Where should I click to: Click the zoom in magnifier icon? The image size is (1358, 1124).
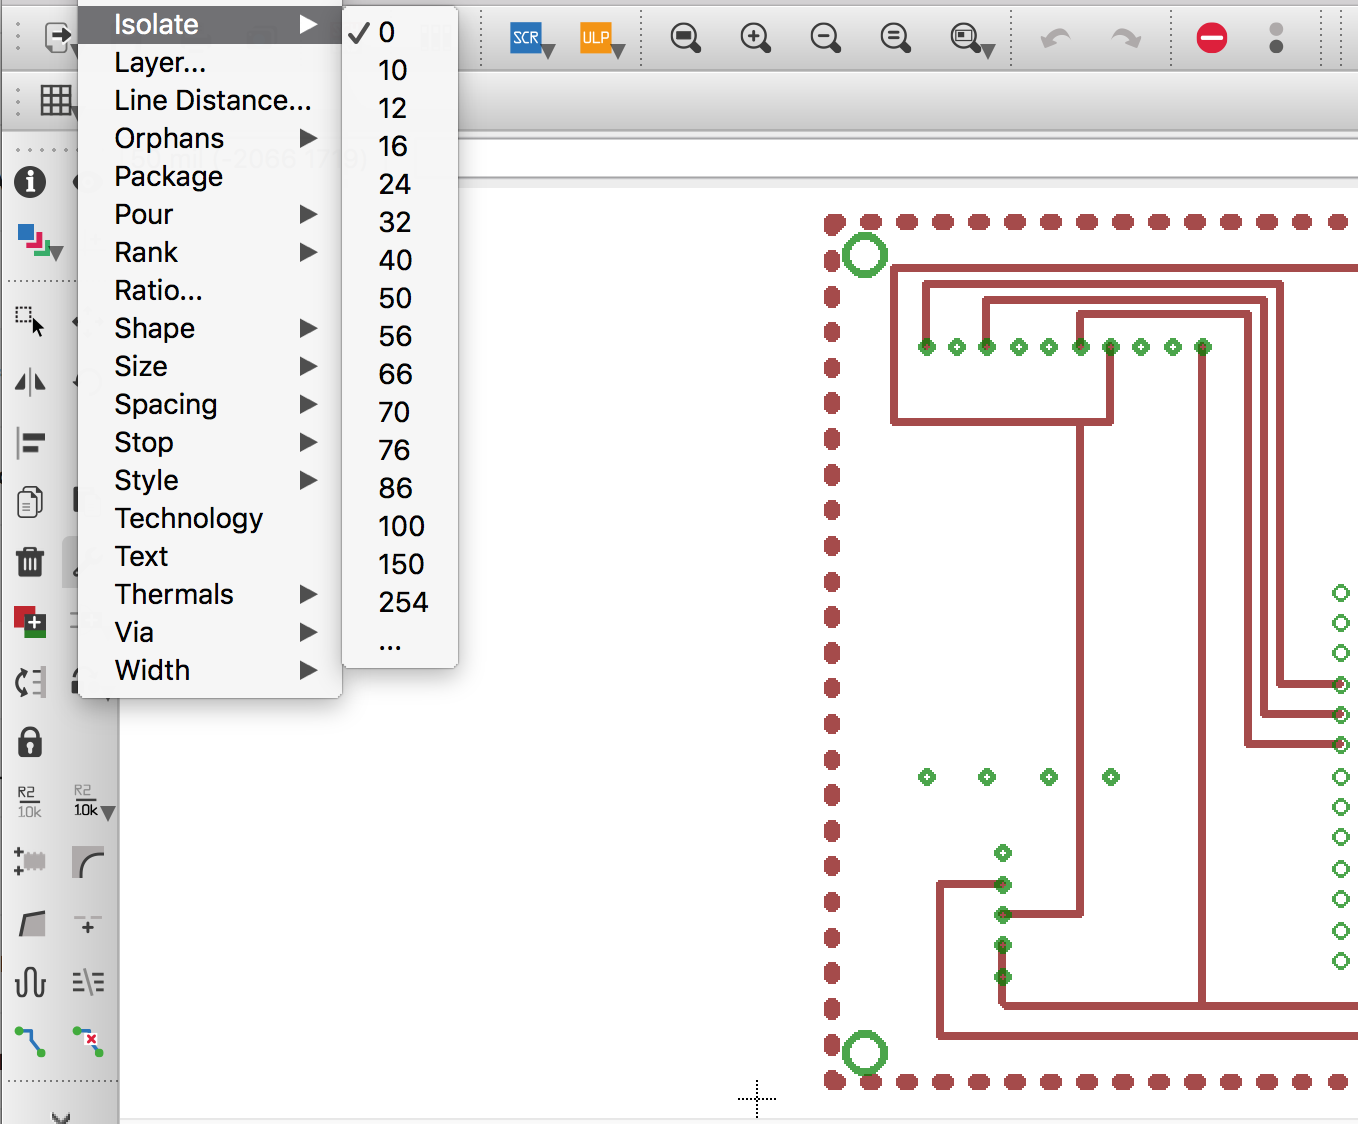pos(755,38)
